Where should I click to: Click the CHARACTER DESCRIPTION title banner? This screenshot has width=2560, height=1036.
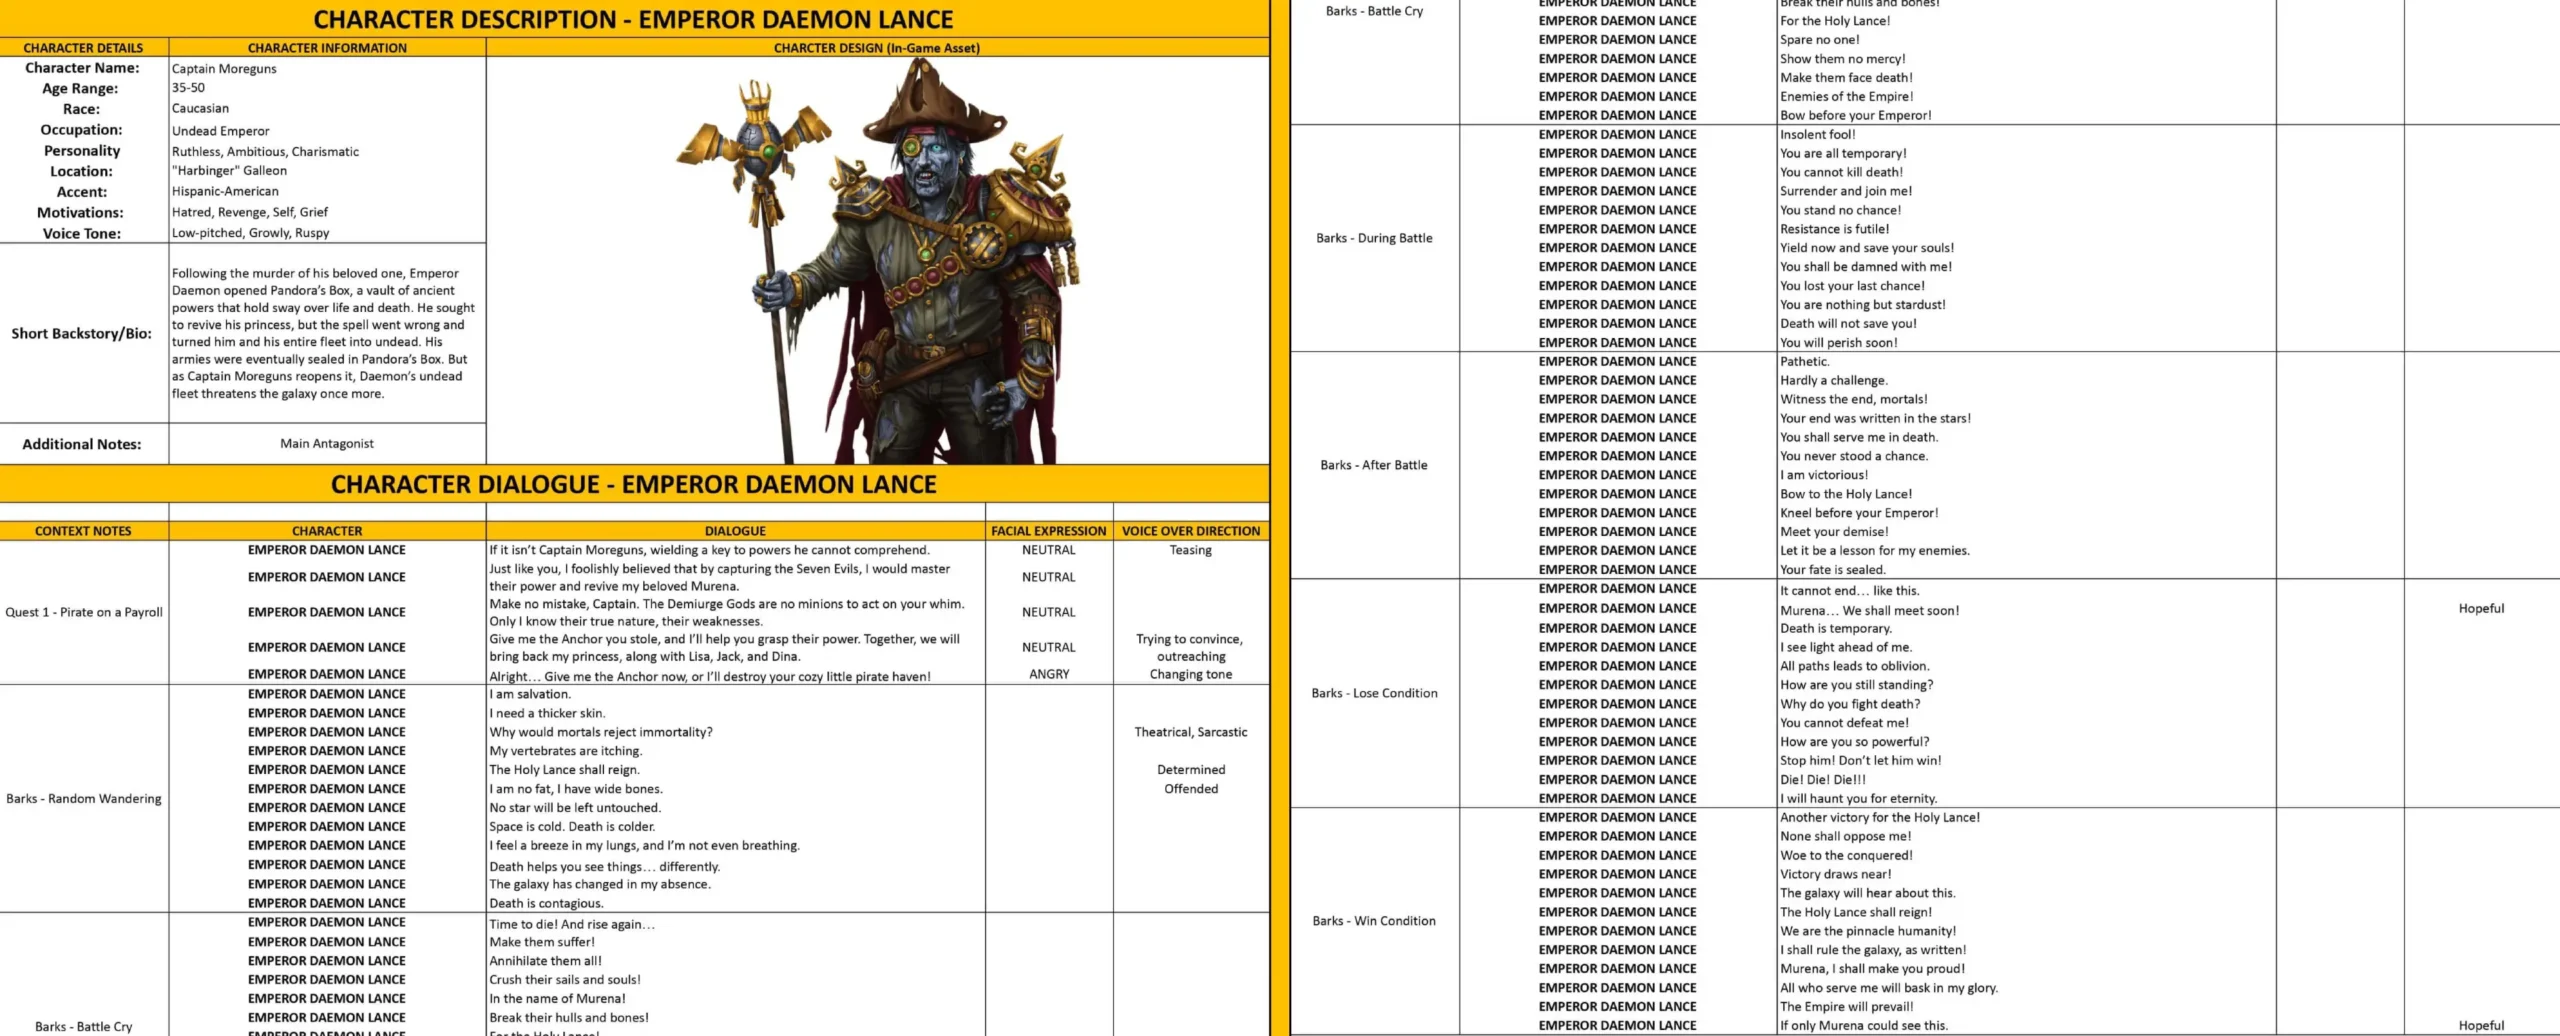(633, 20)
